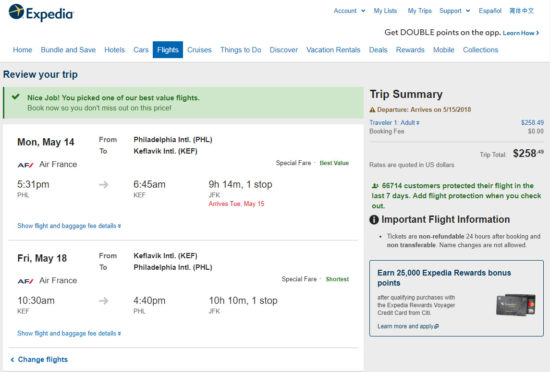550x372 pixels.
Task: Click the Air France logo on May 14 flight
Action: 25,165
